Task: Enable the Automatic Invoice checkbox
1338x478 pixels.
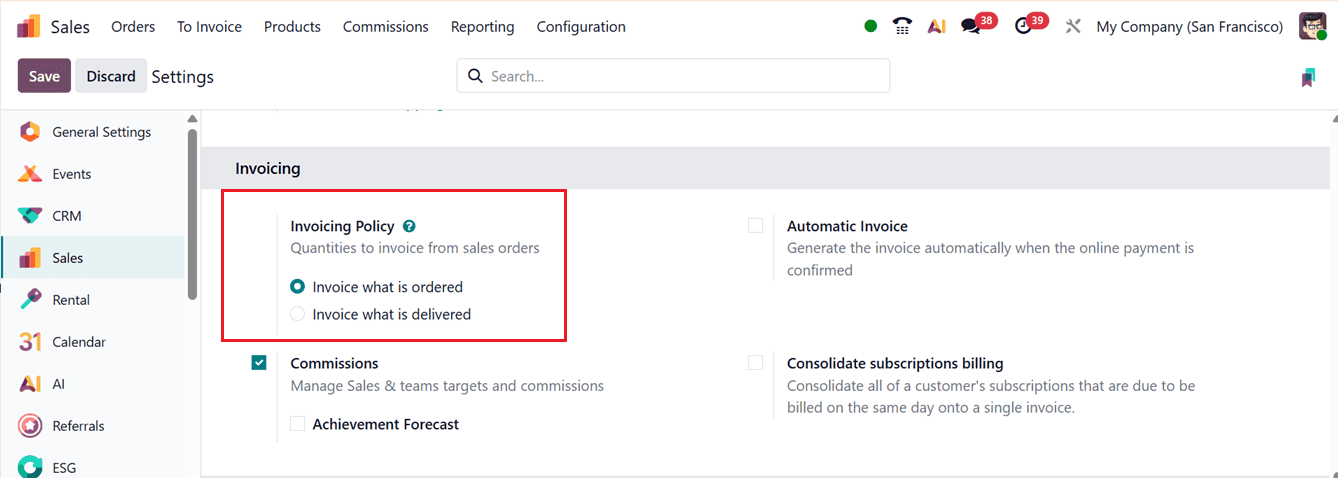Action: tap(755, 226)
